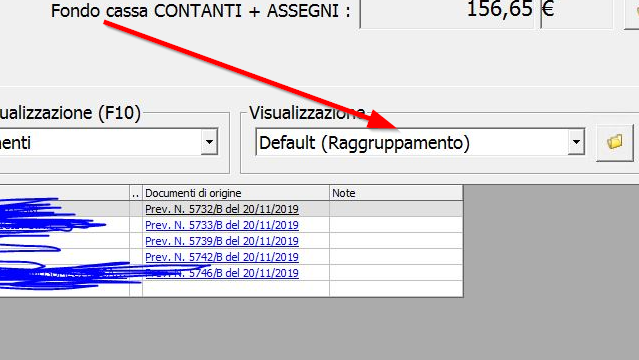
Task: Select Note cell of the 5733/B row
Action: (396, 225)
